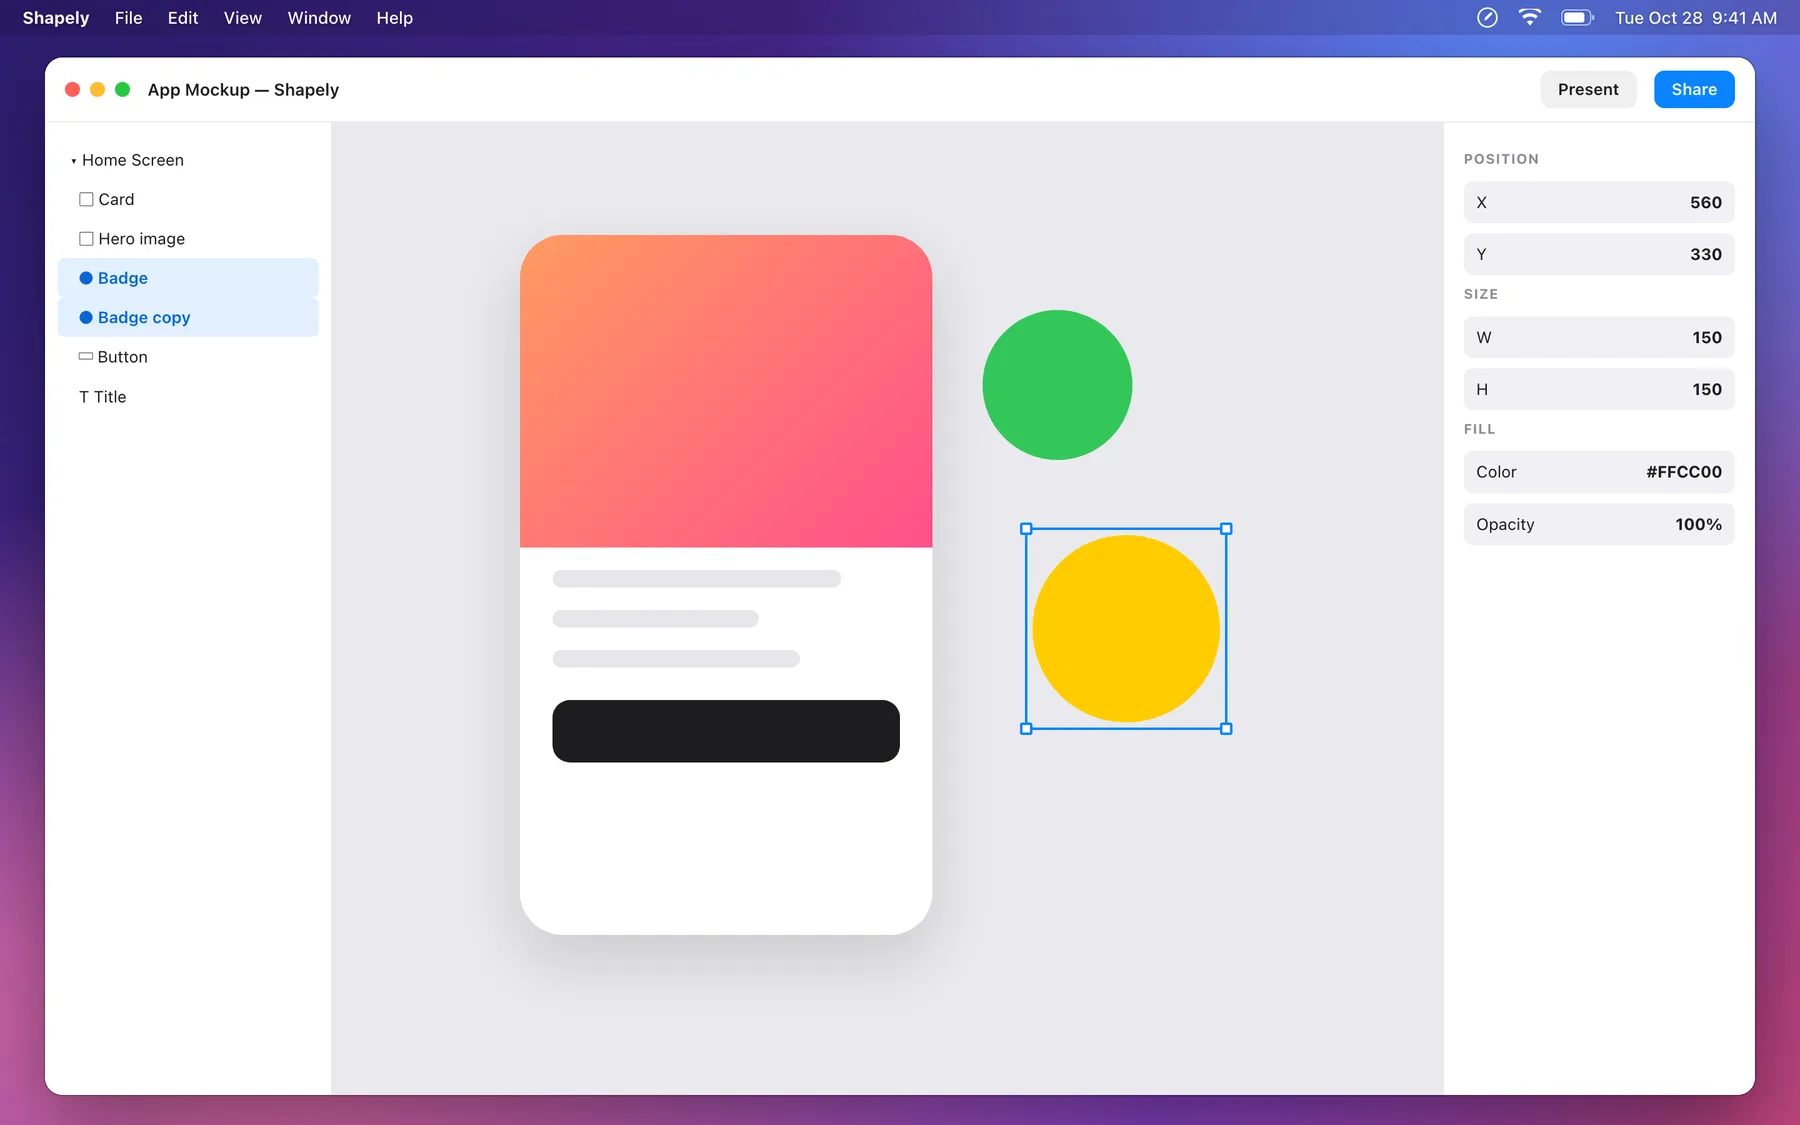The image size is (1800, 1125).
Task: Click the compass icon in menu bar
Action: coord(1487,18)
